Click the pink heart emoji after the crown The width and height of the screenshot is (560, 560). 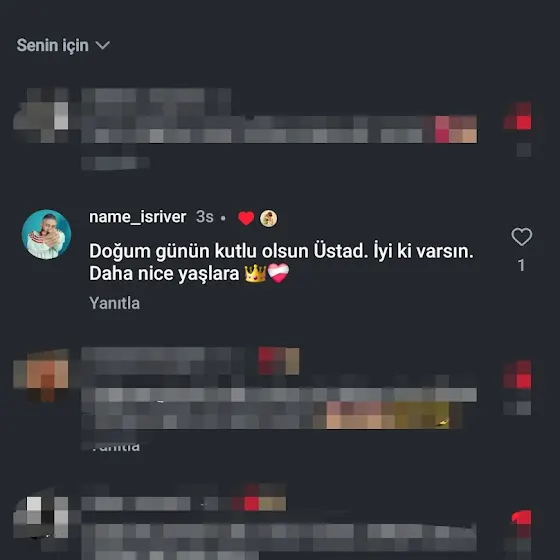click(x=278, y=273)
